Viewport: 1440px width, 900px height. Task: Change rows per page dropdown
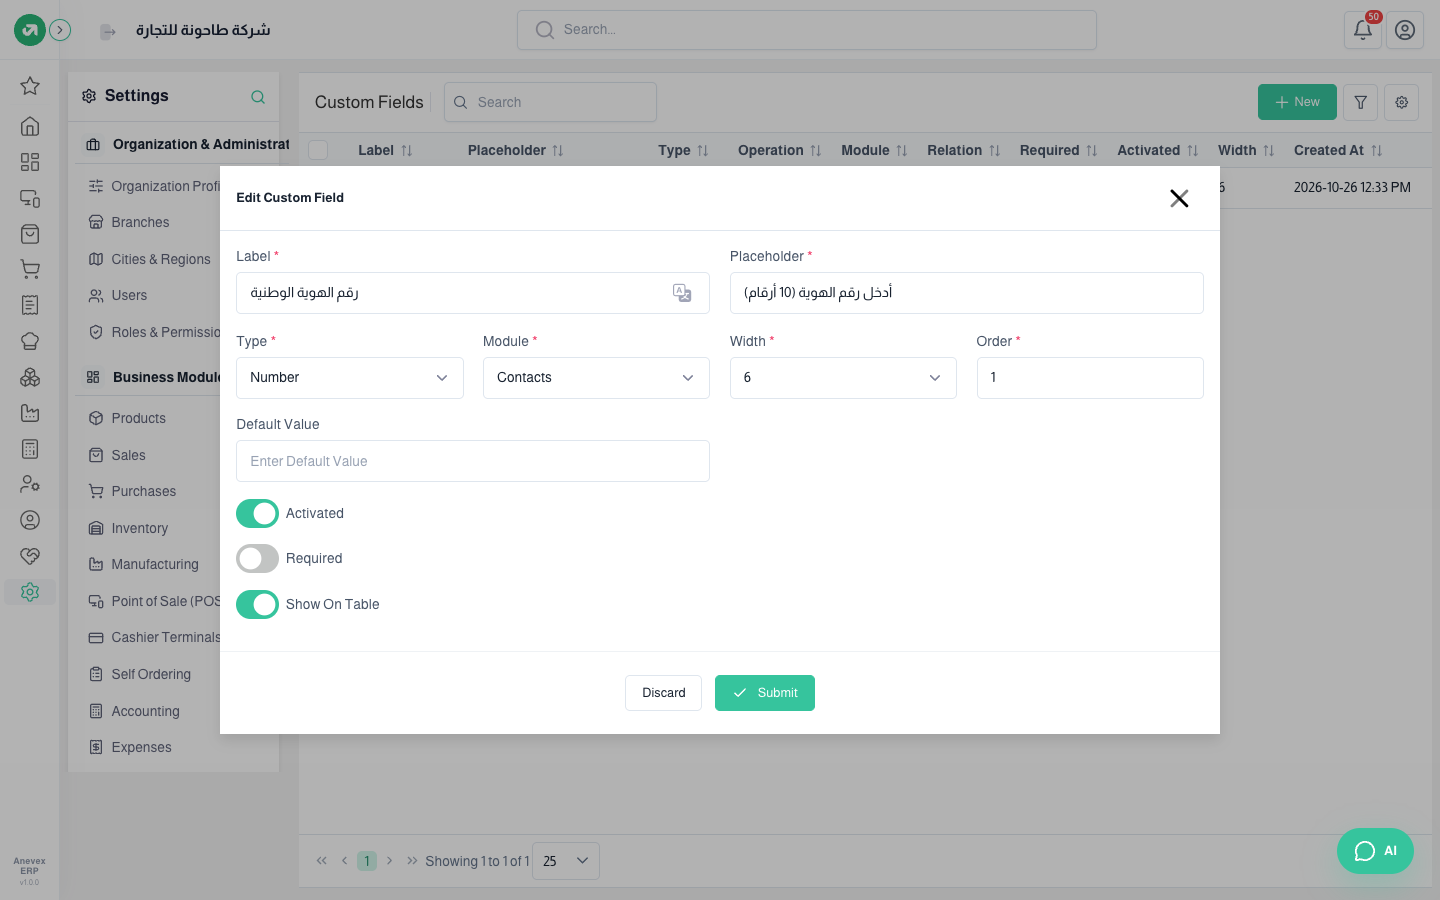(566, 861)
